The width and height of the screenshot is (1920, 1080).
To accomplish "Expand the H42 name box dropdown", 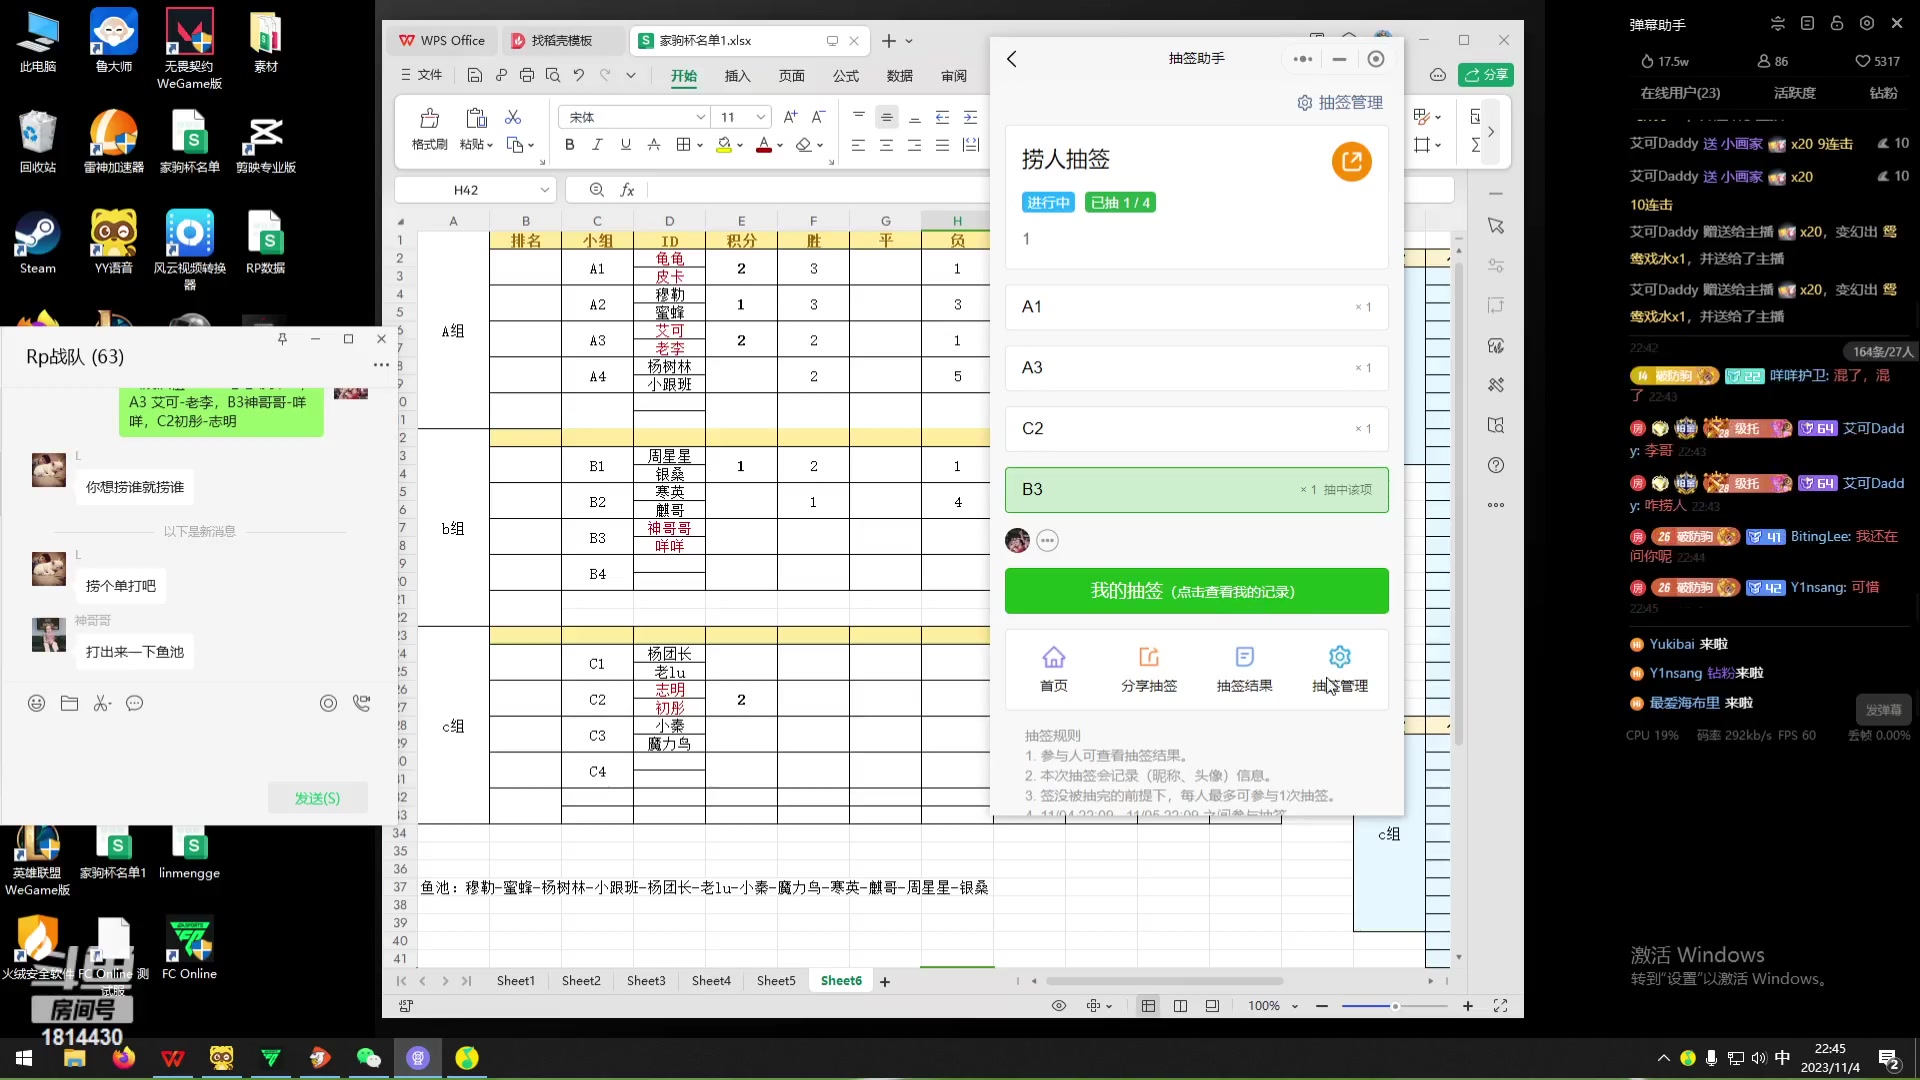I will (x=544, y=190).
